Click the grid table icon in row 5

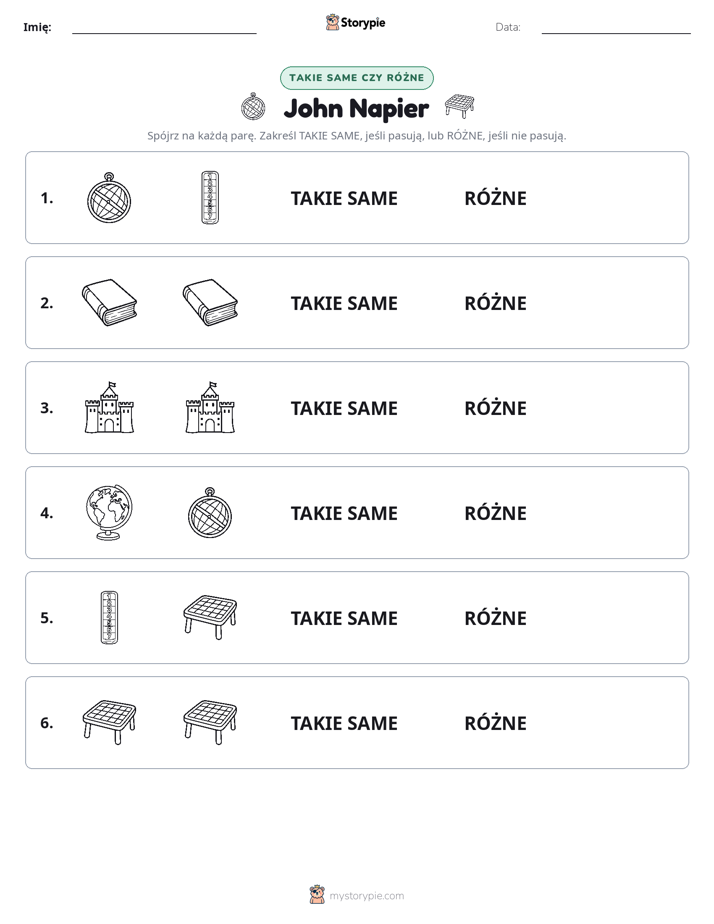210,617
